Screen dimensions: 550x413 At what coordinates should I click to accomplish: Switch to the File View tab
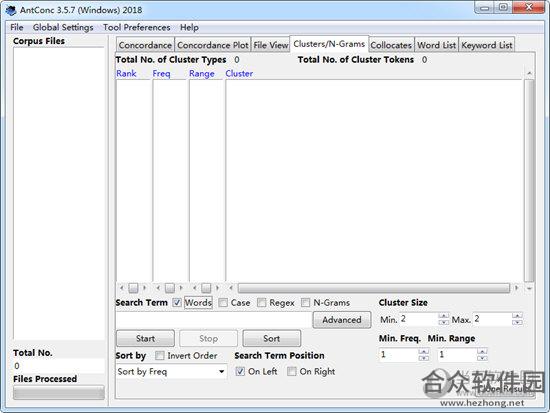coord(270,45)
